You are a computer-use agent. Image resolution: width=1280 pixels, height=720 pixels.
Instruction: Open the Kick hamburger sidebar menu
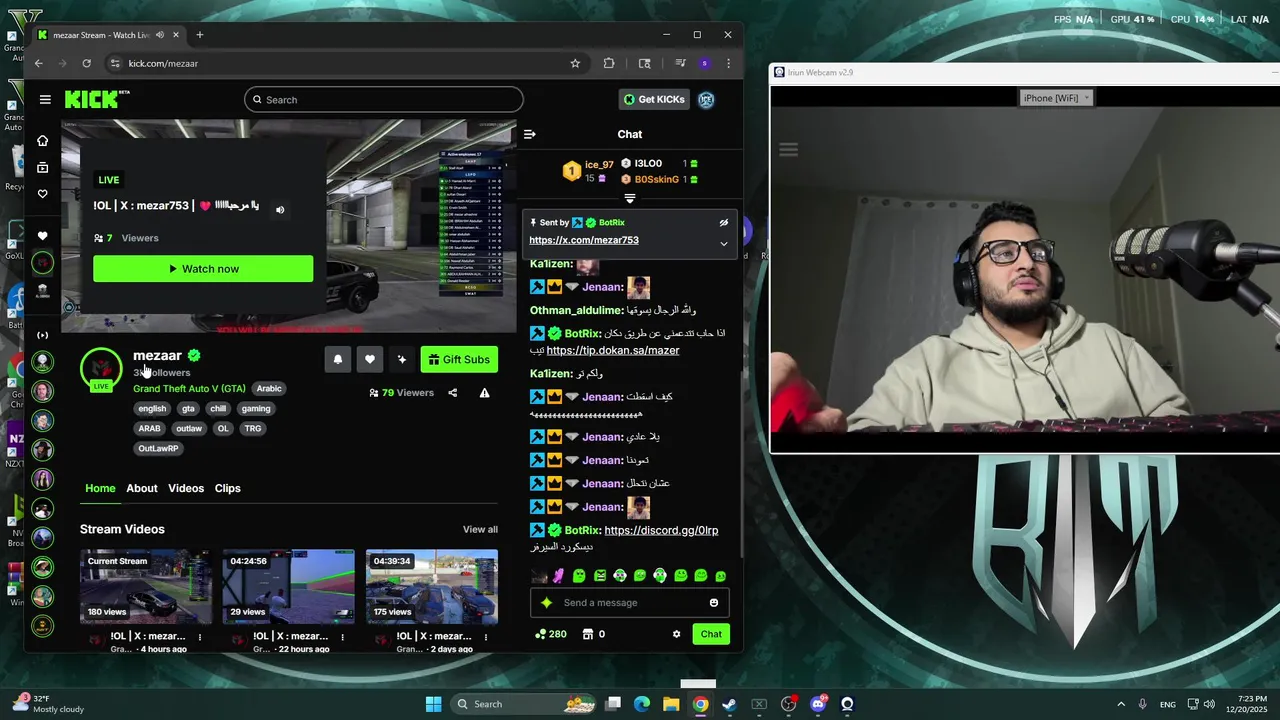(45, 99)
